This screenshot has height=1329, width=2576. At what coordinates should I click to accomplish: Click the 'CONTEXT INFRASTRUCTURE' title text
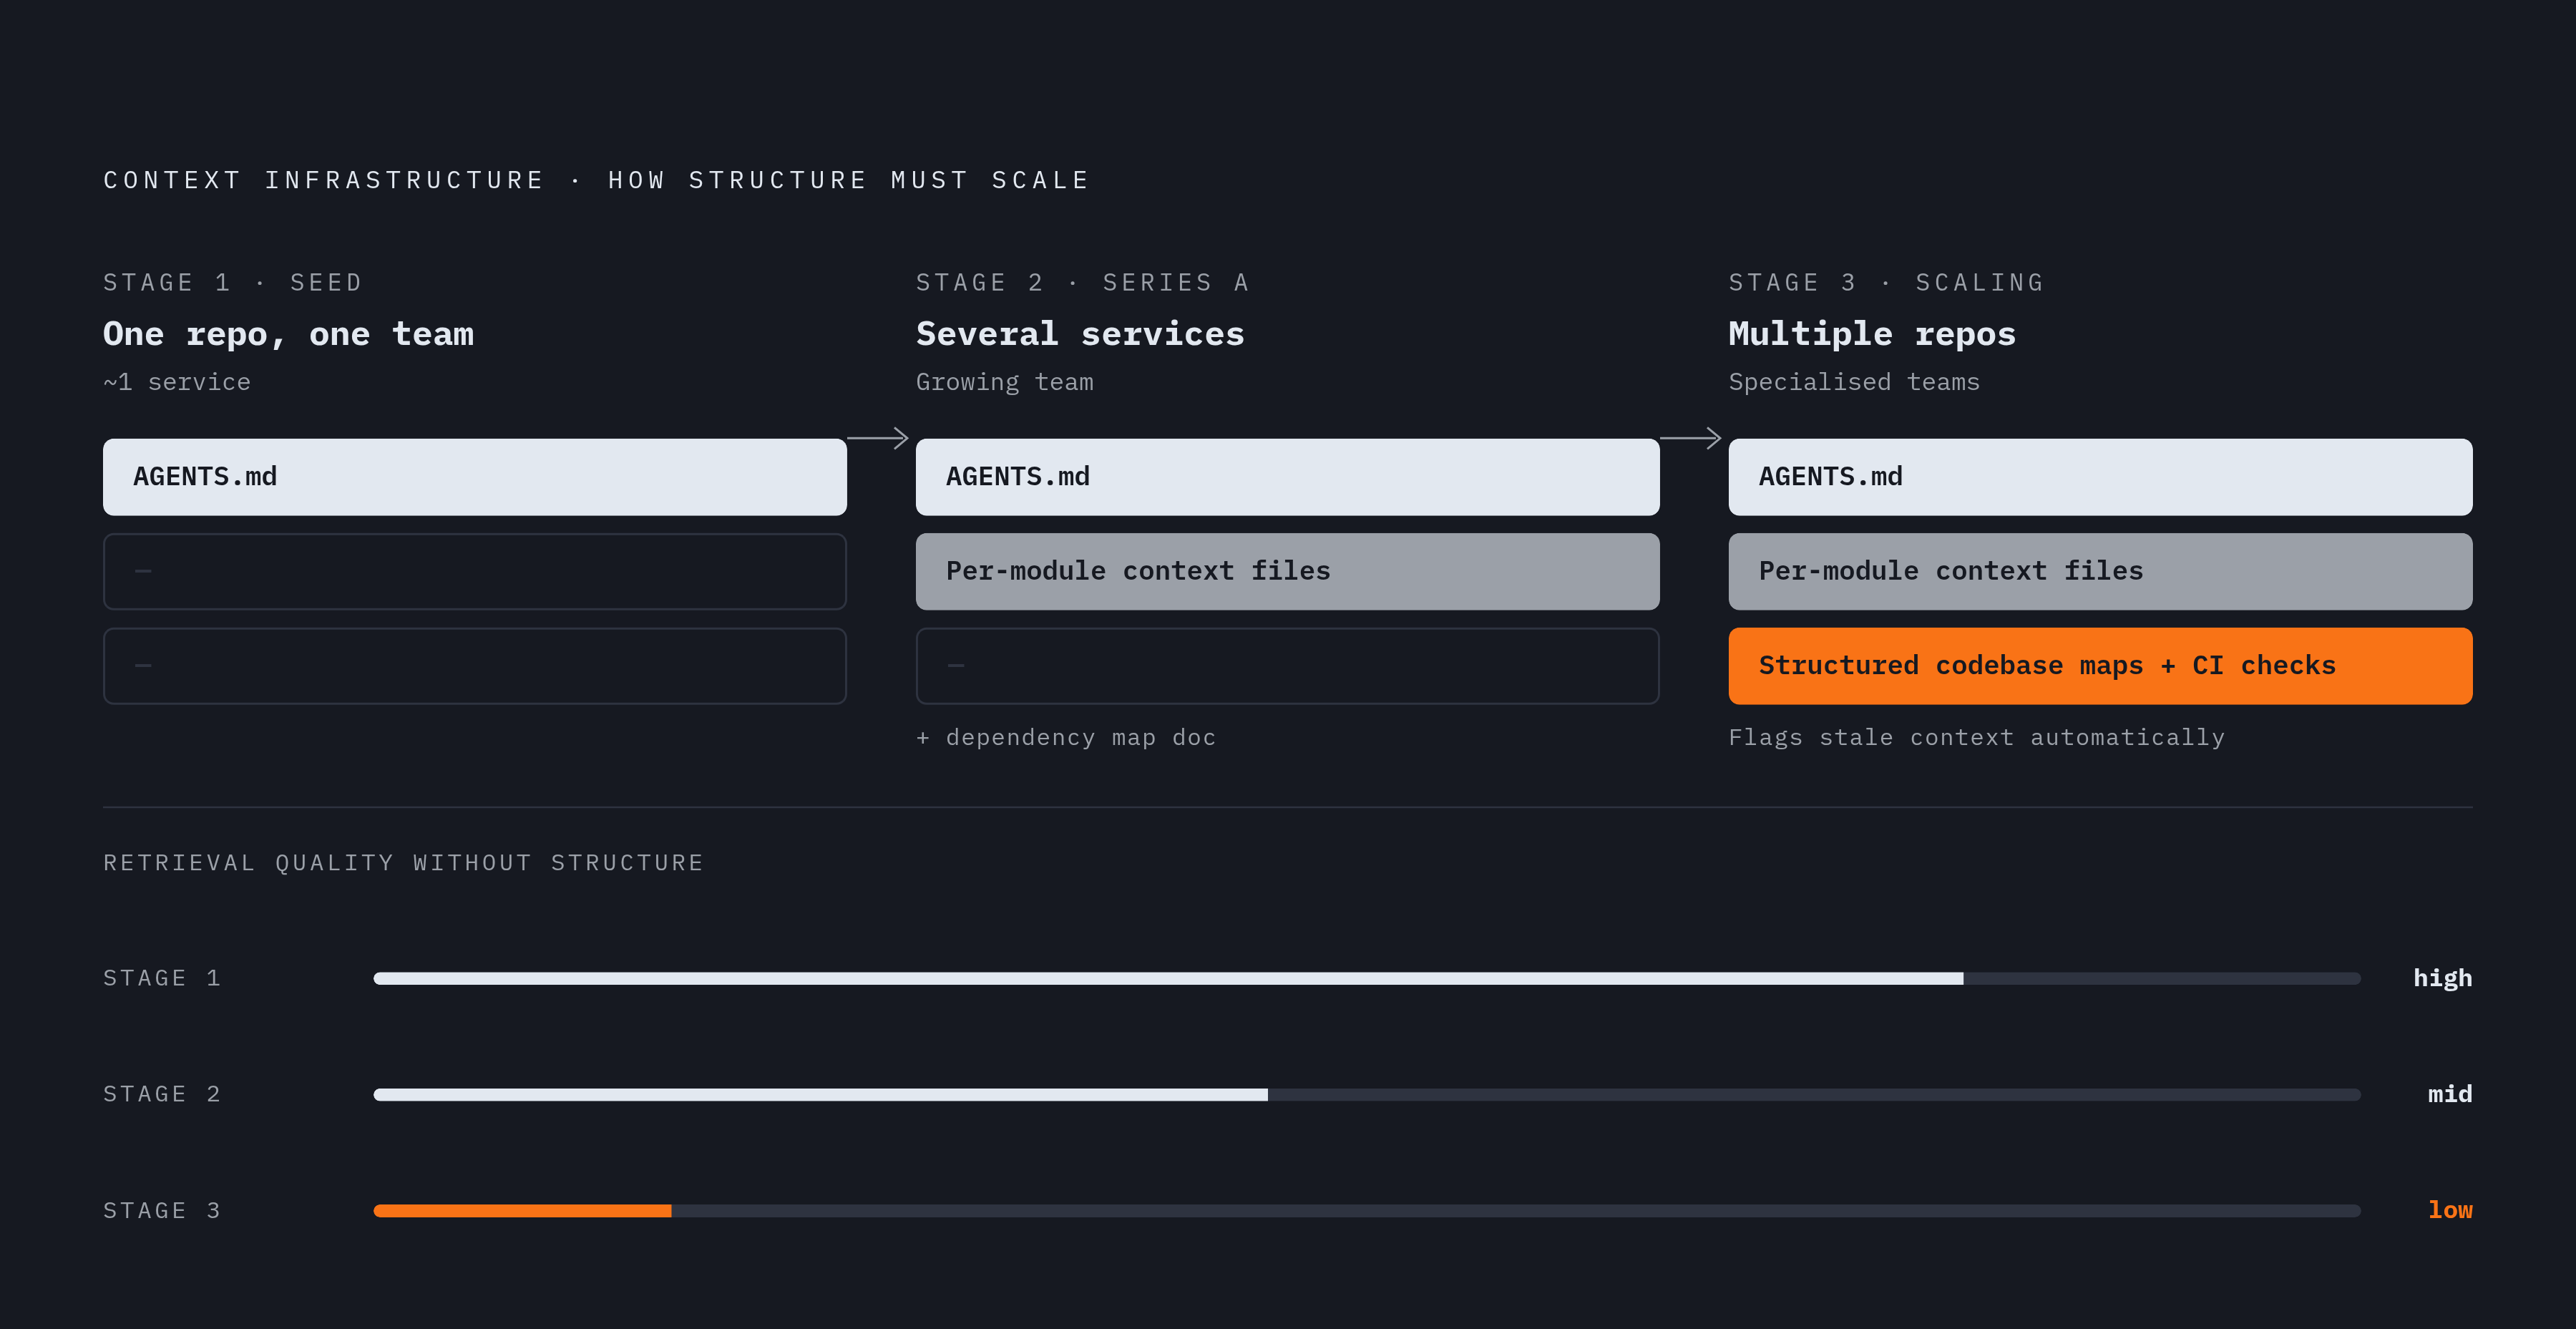(x=324, y=180)
